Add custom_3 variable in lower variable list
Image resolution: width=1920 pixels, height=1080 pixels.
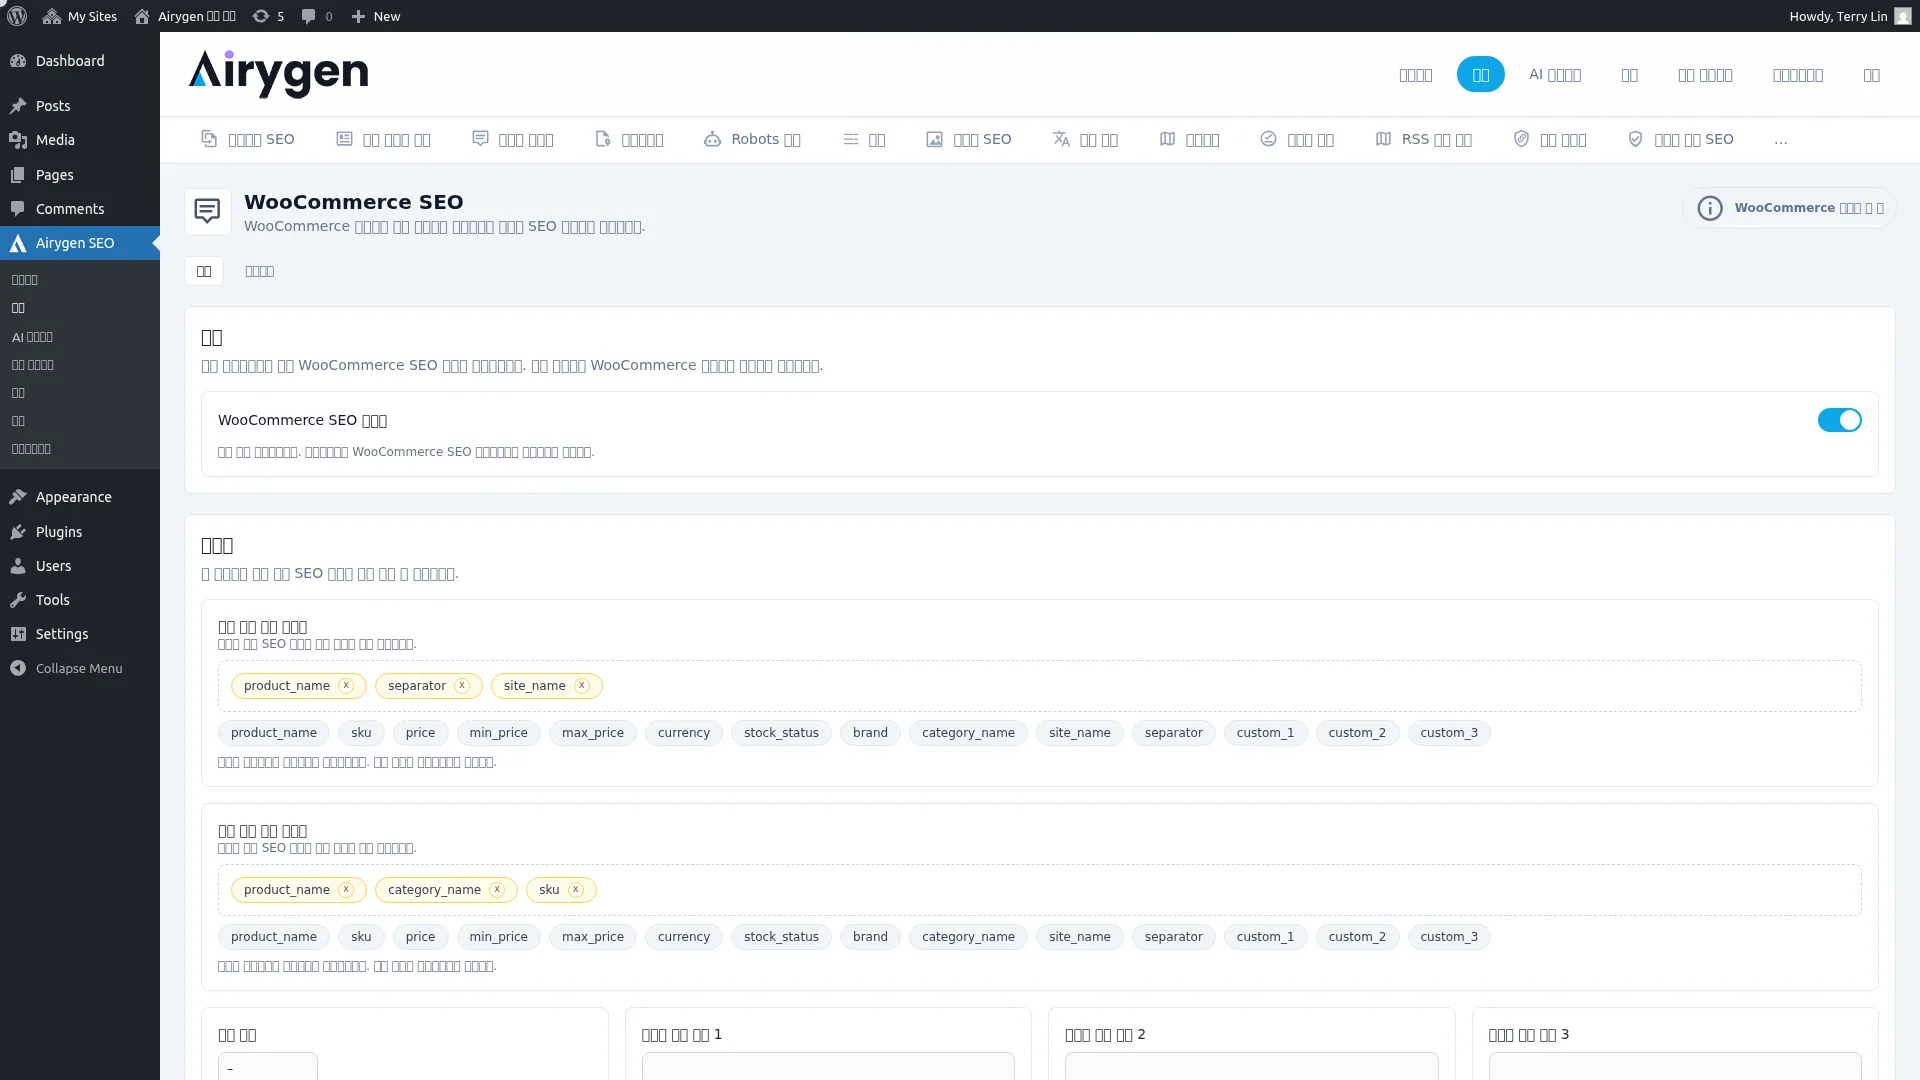(1449, 937)
